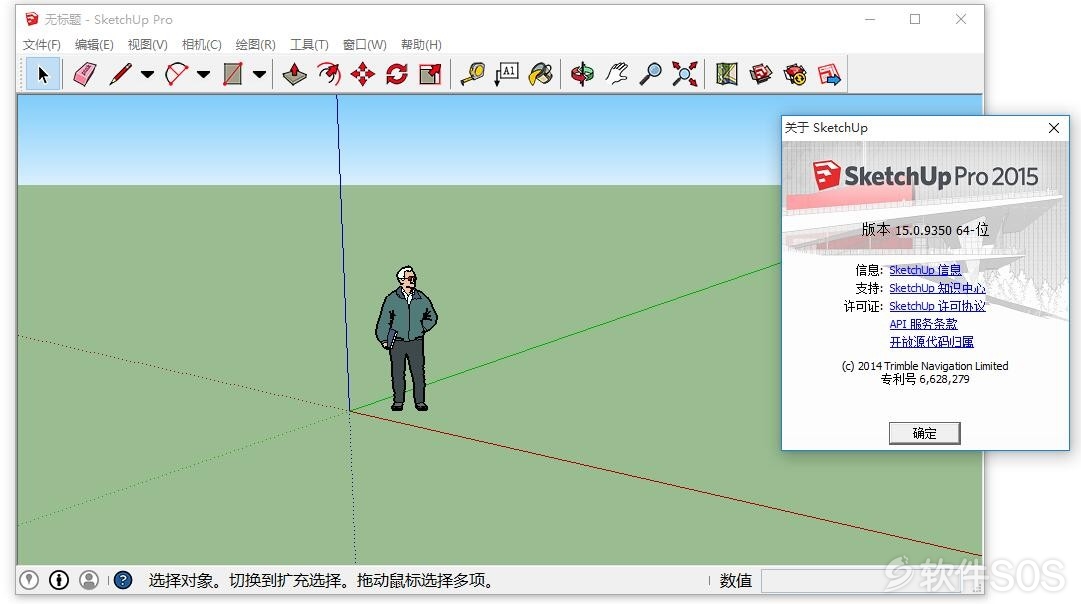Viewport: 1081px width, 604px height.
Task: Open the Extension Warehouse icon
Action: [795, 74]
